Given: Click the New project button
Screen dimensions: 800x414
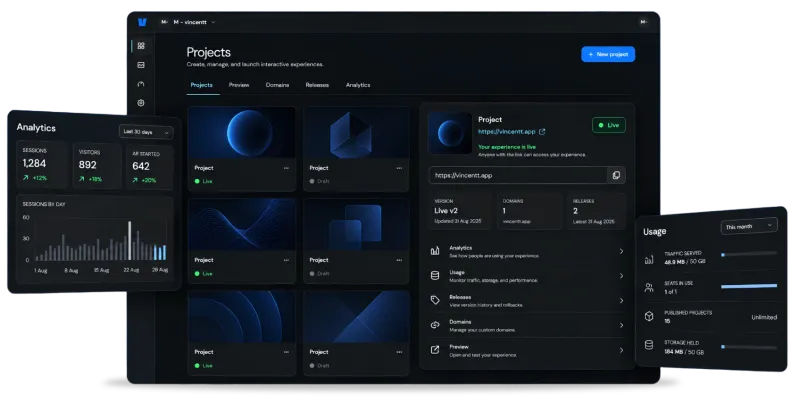Looking at the screenshot, I should click(608, 54).
